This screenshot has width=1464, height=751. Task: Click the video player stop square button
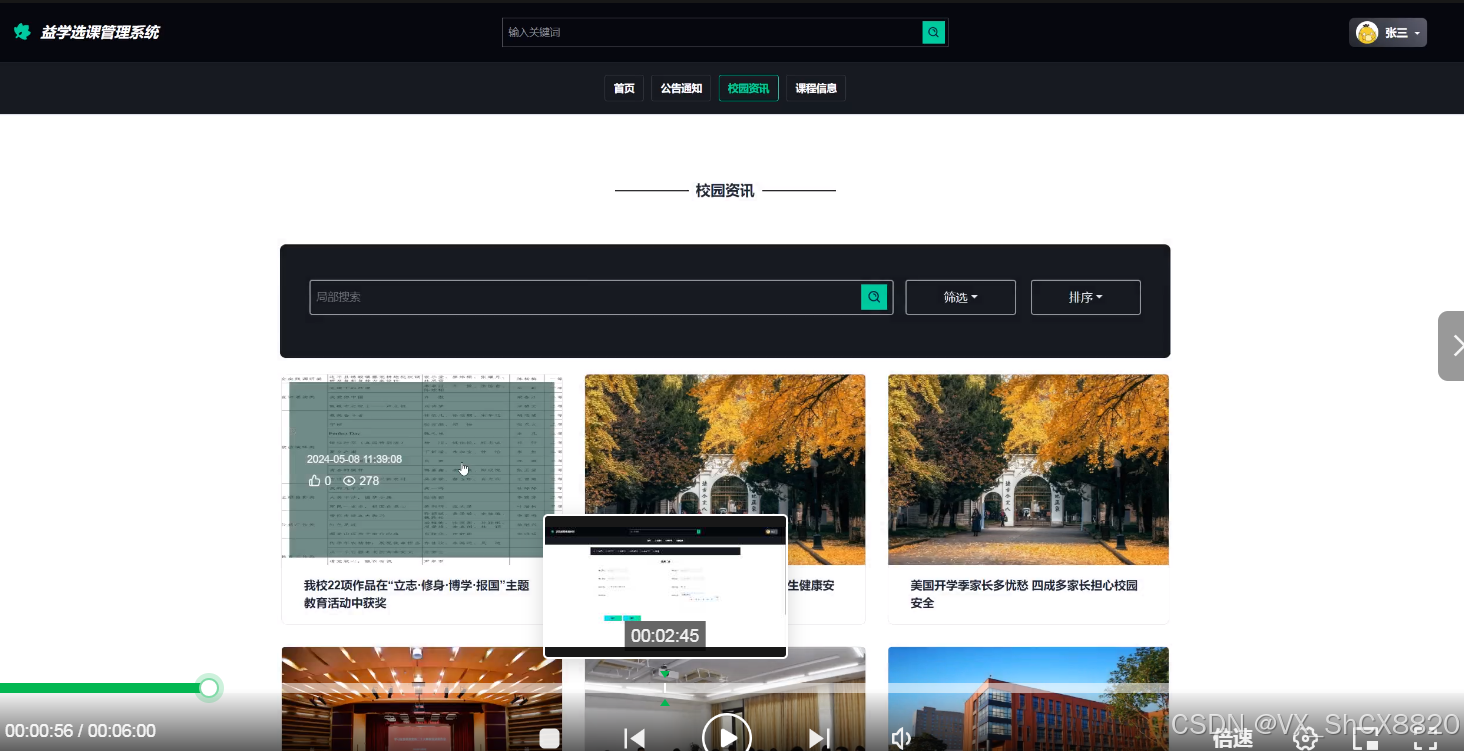tap(549, 738)
